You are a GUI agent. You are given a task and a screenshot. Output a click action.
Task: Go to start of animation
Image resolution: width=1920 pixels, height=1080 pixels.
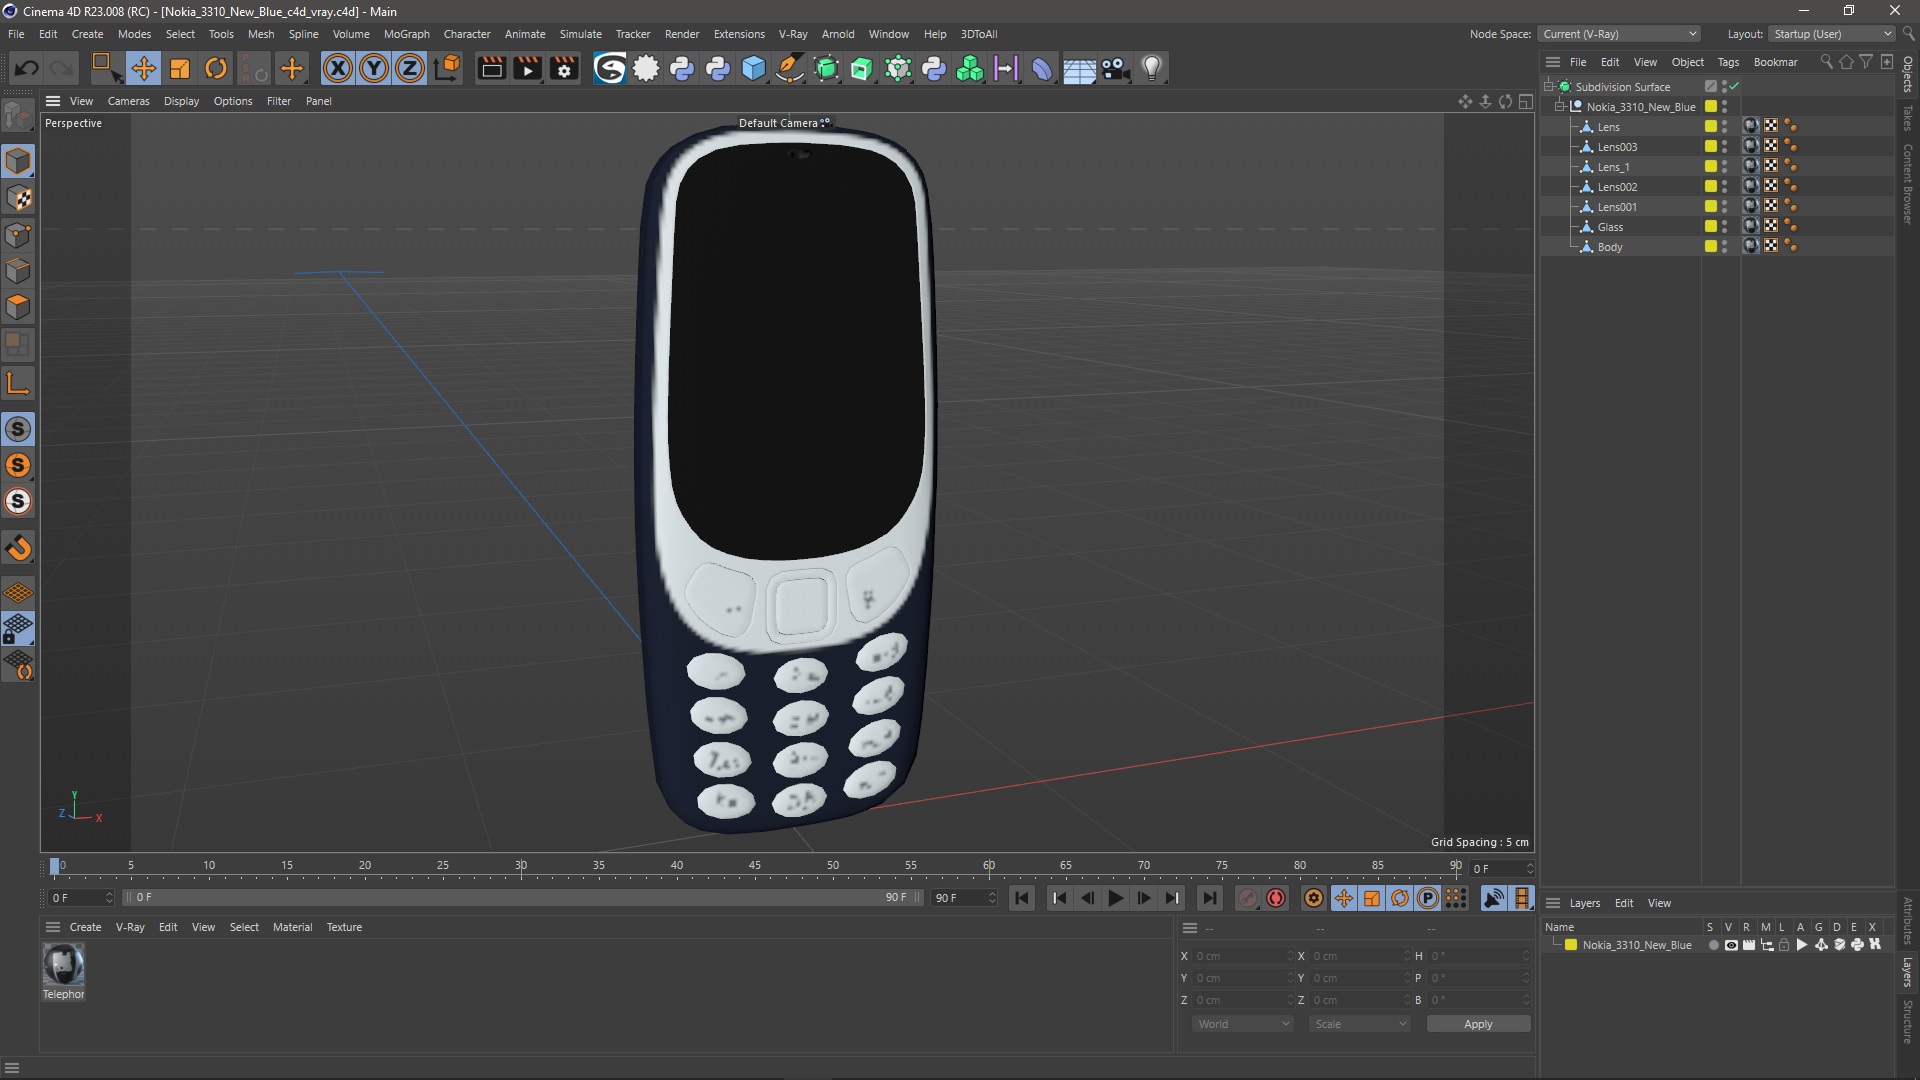click(x=1021, y=898)
